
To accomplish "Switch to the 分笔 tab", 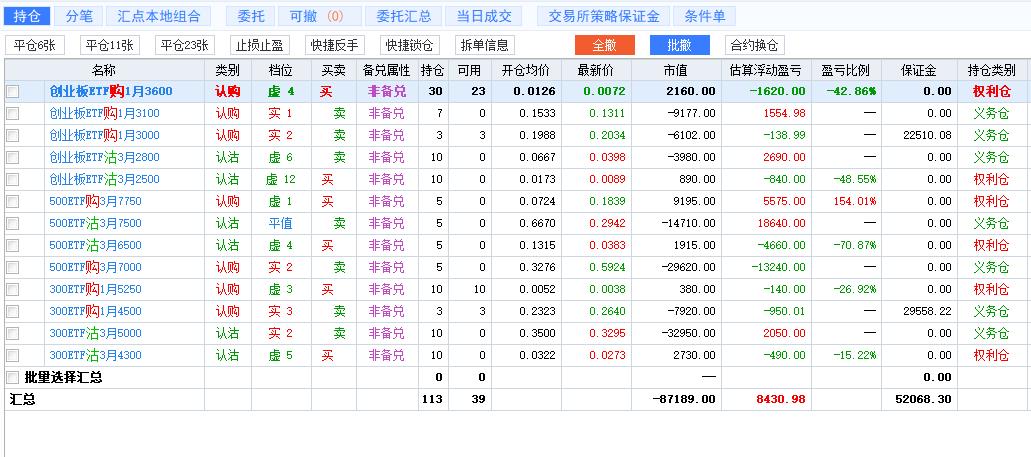I will (x=78, y=16).
